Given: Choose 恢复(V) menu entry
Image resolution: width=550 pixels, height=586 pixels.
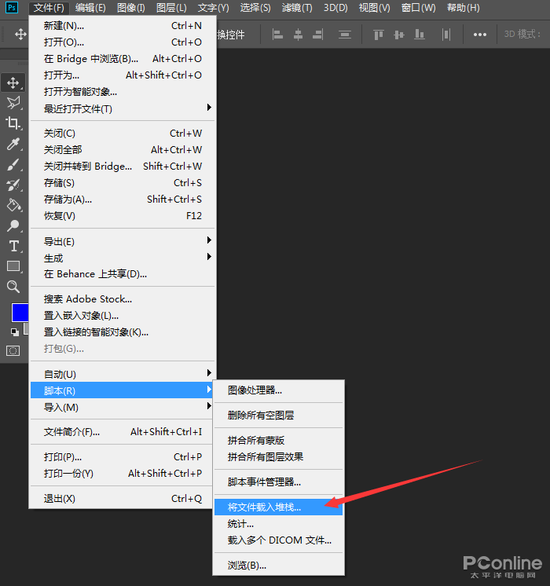Looking at the screenshot, I should 123,216.
